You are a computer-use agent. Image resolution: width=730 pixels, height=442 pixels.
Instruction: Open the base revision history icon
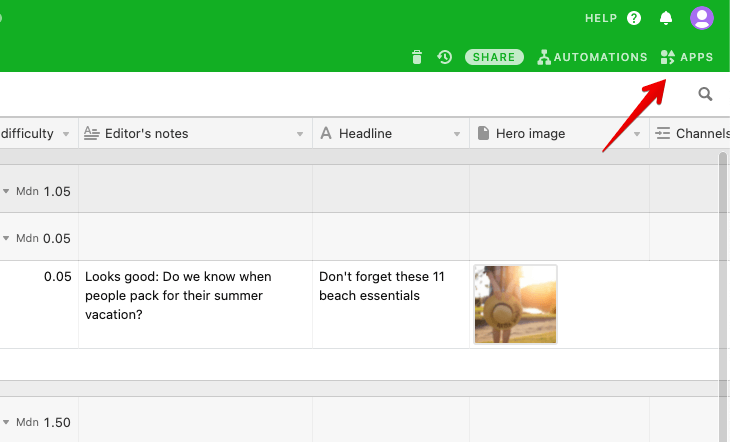(x=445, y=57)
